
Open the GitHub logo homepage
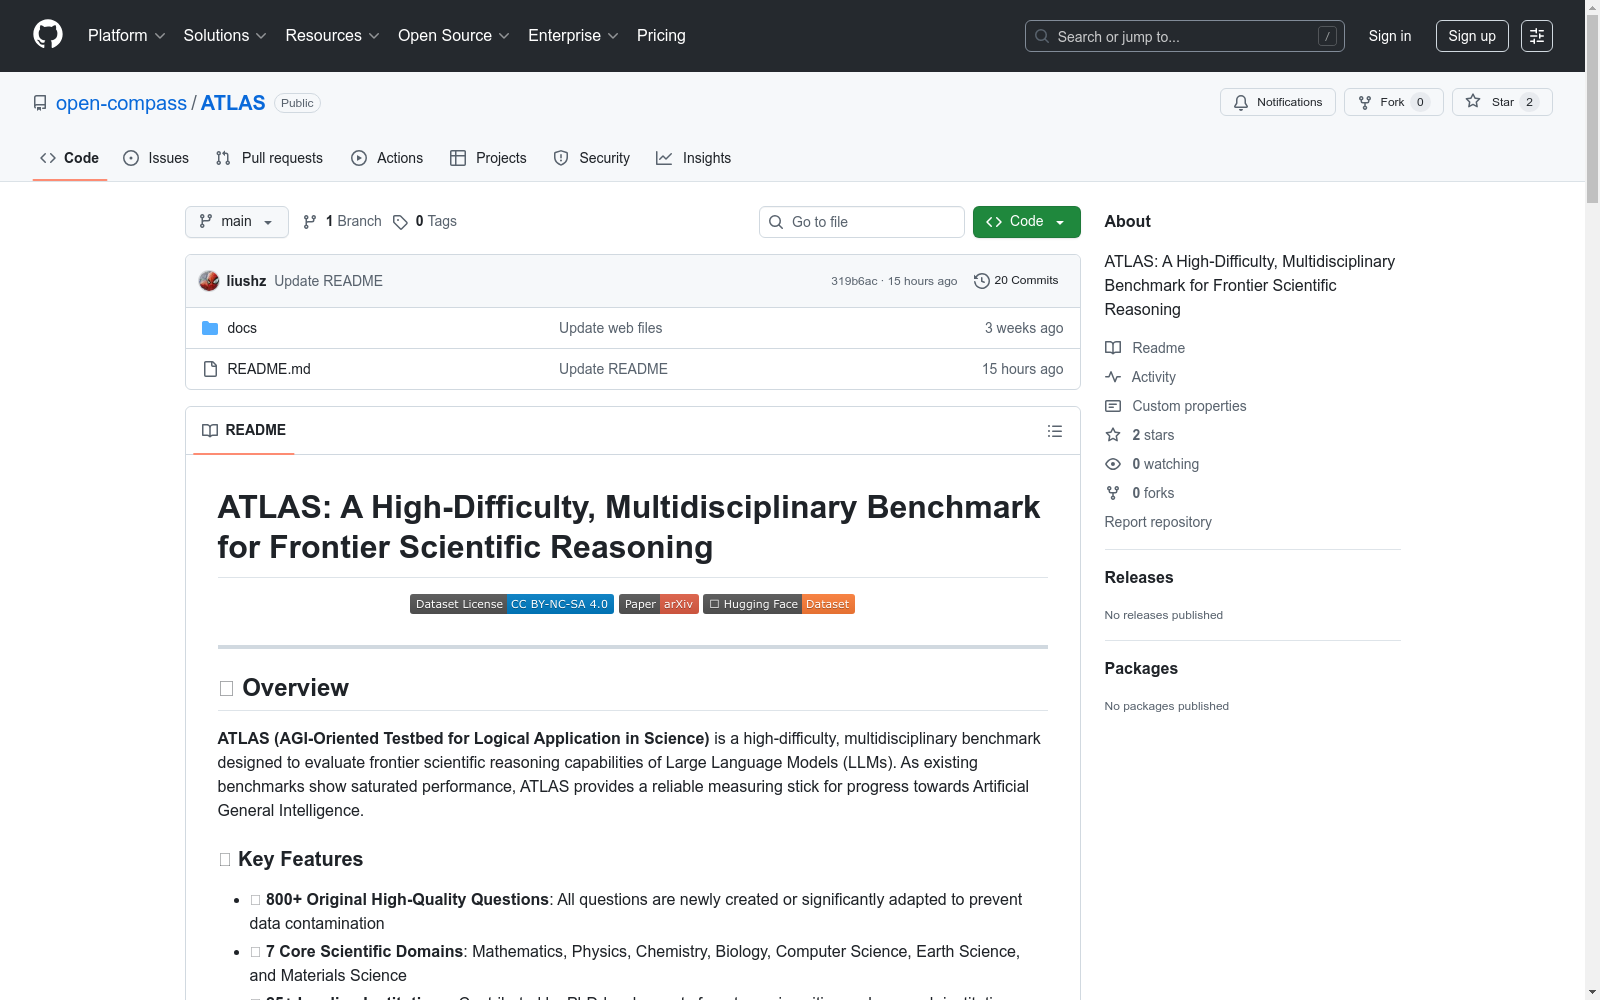[x=48, y=35]
